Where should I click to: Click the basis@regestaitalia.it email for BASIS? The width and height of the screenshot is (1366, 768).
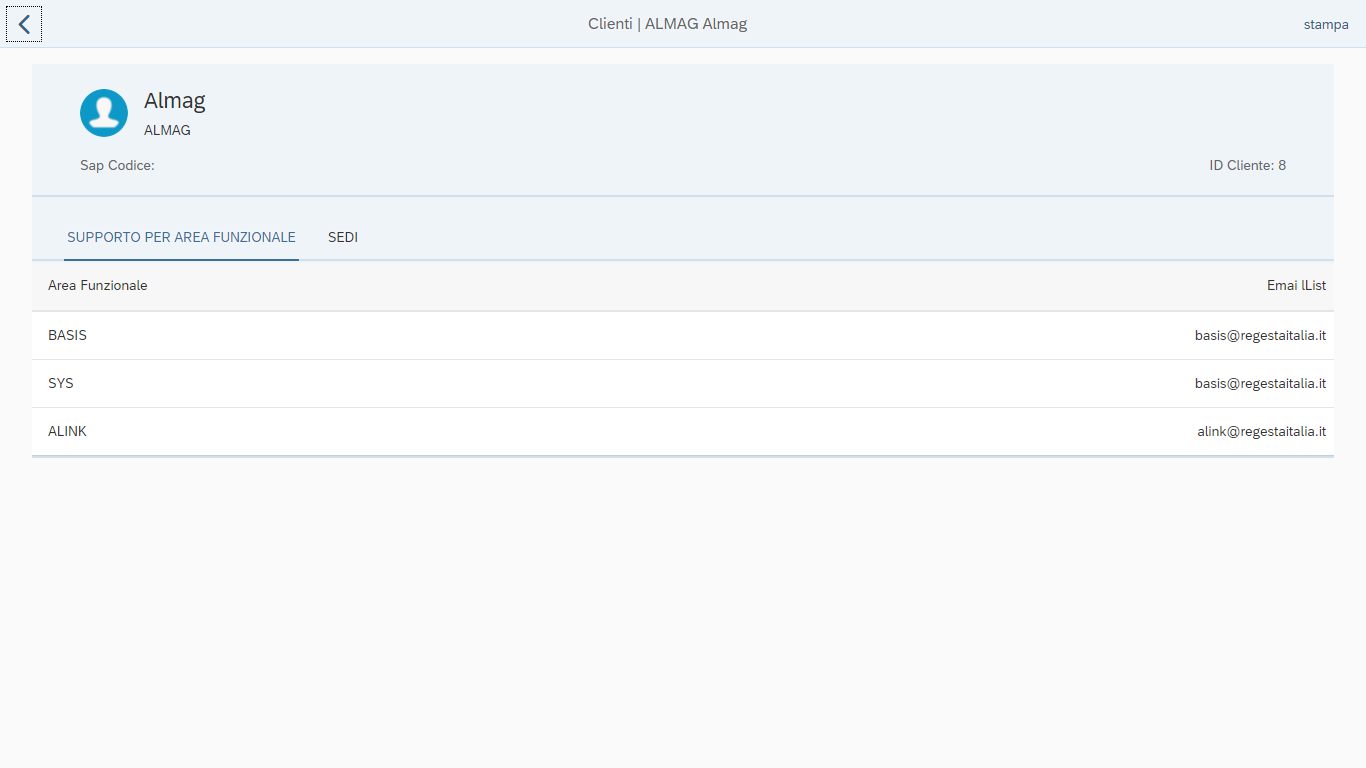pyautogui.click(x=1260, y=335)
